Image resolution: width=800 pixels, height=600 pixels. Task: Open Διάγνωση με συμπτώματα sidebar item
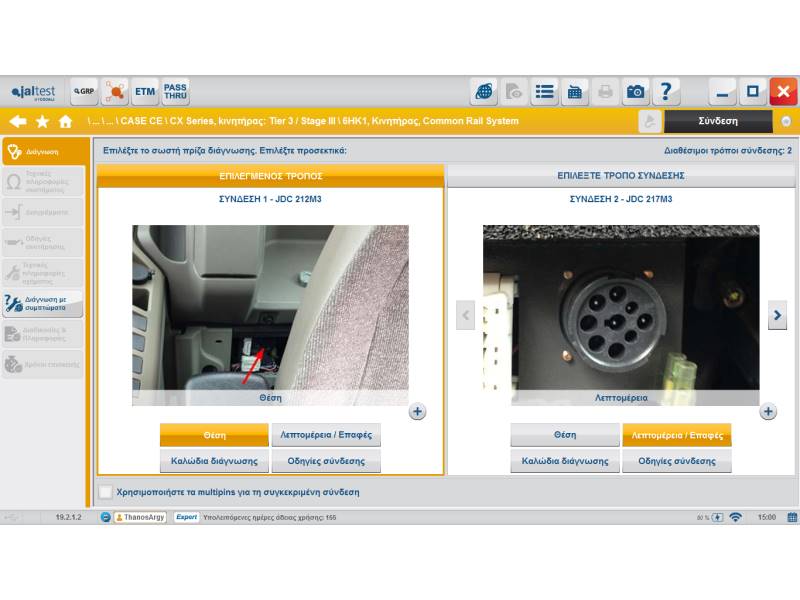click(x=44, y=303)
